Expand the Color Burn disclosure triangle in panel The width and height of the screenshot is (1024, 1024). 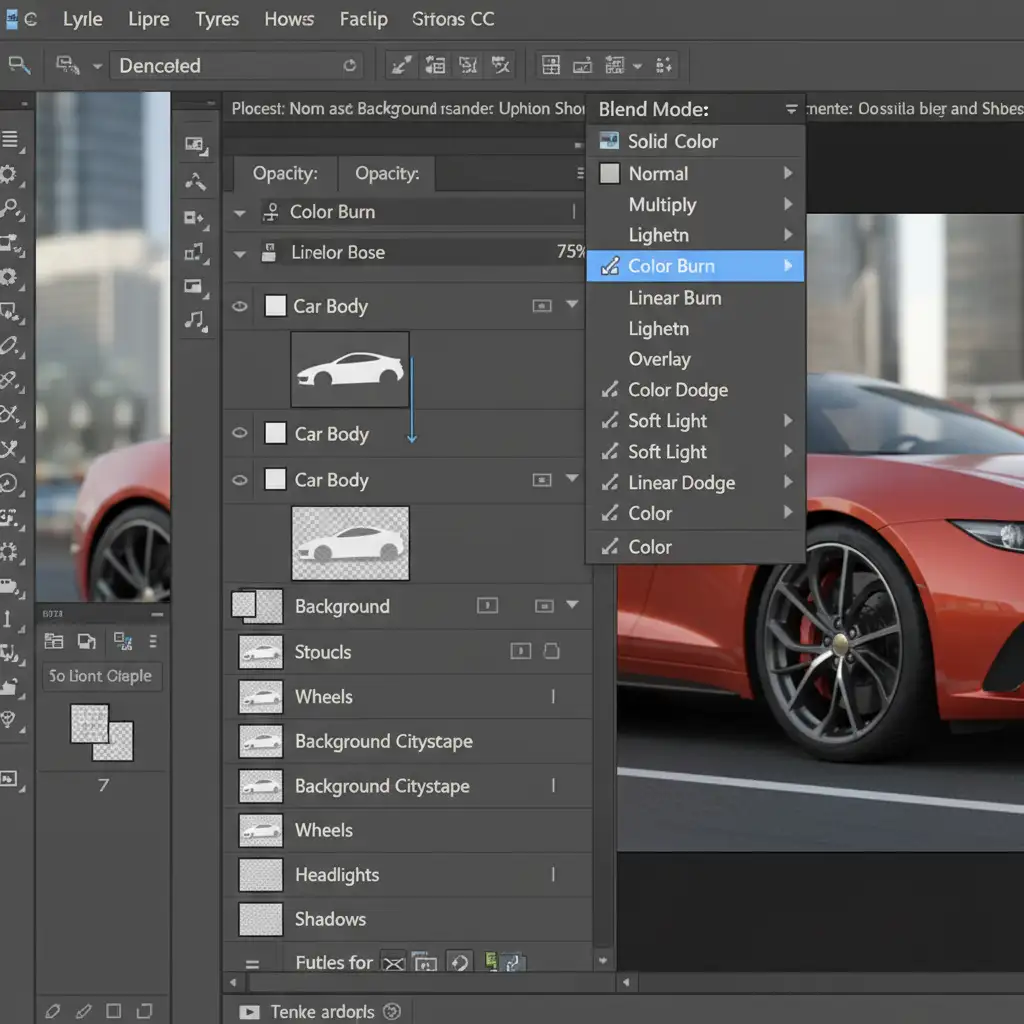(x=239, y=213)
